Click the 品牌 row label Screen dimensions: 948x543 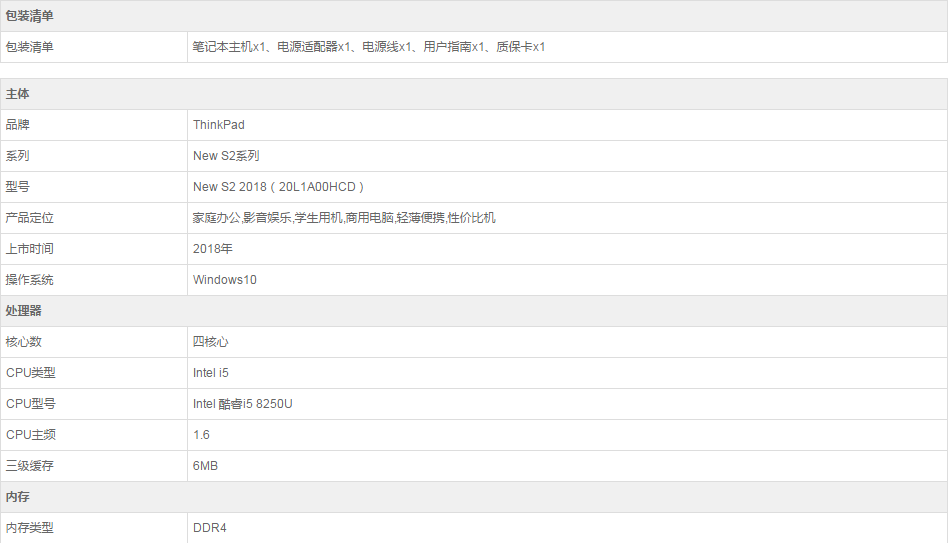click(x=17, y=125)
